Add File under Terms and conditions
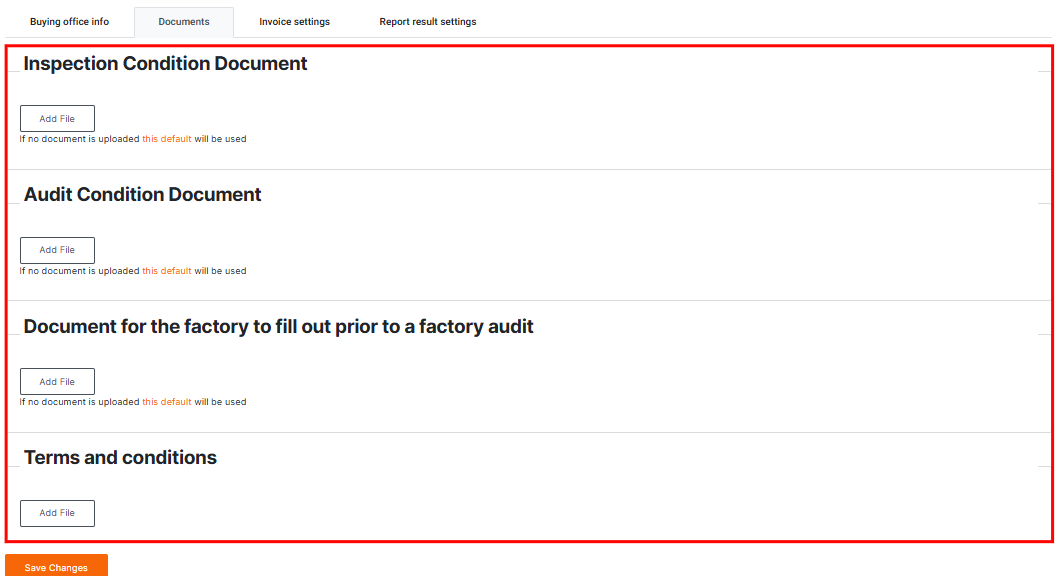The width and height of the screenshot is (1060, 576). point(57,513)
